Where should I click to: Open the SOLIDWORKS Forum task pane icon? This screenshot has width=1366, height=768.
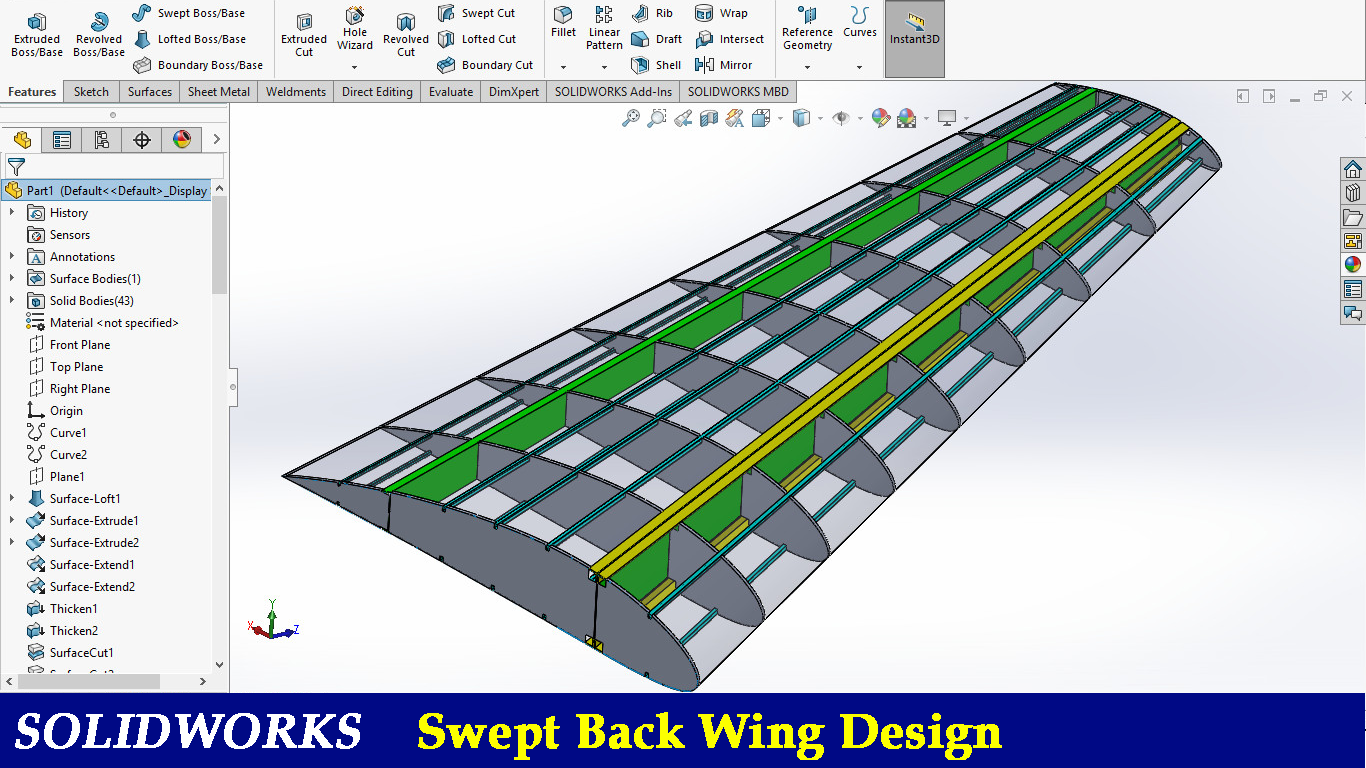tap(1353, 313)
